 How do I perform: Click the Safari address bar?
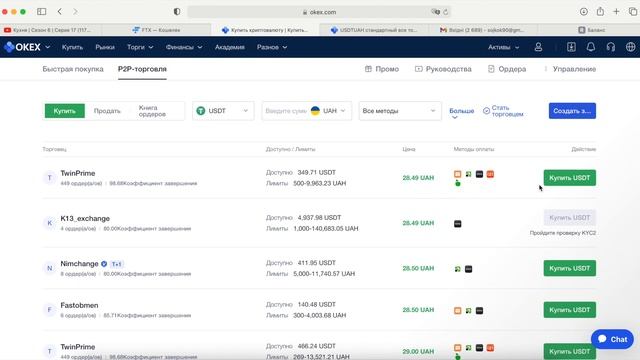click(x=319, y=12)
